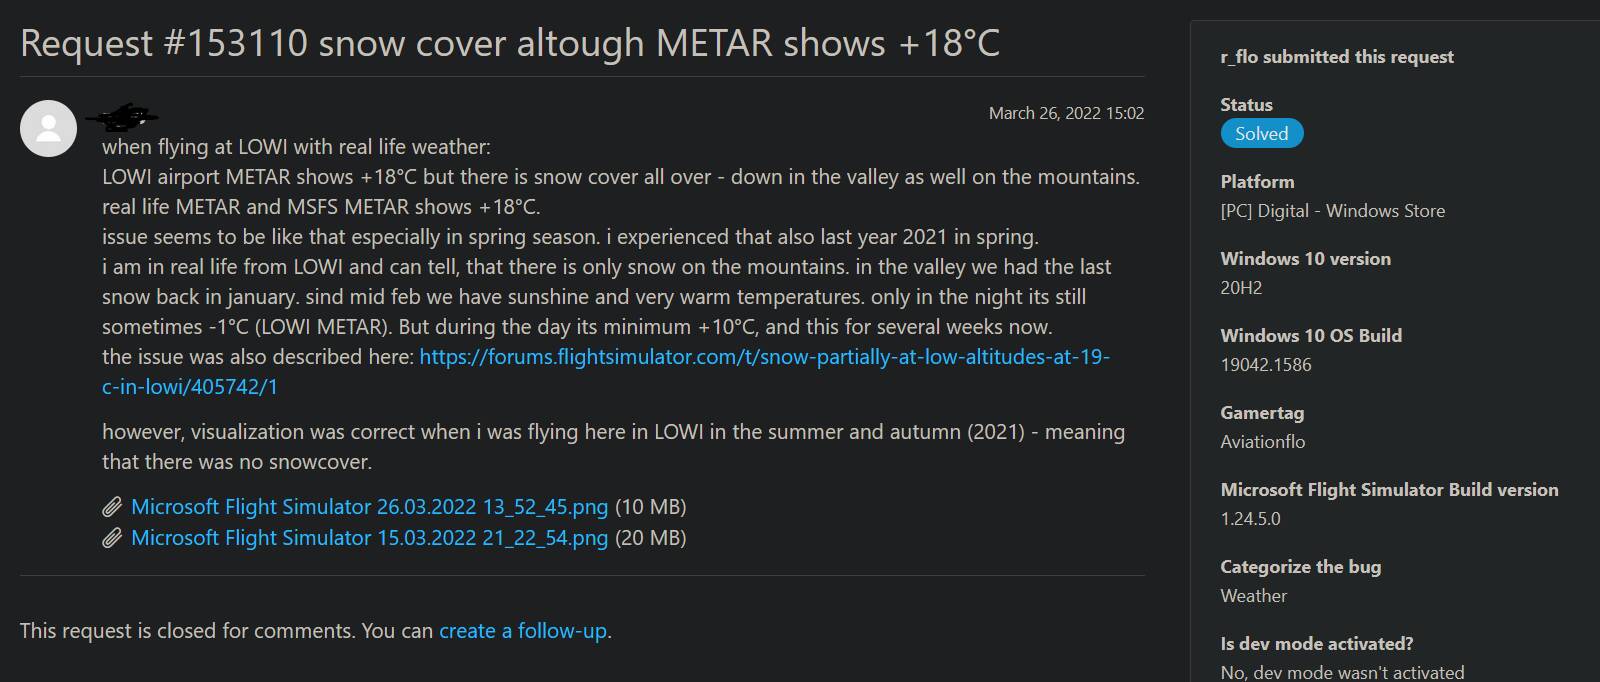The height and width of the screenshot is (682, 1600).
Task: Click the blue Solved status badge
Action: tap(1261, 134)
